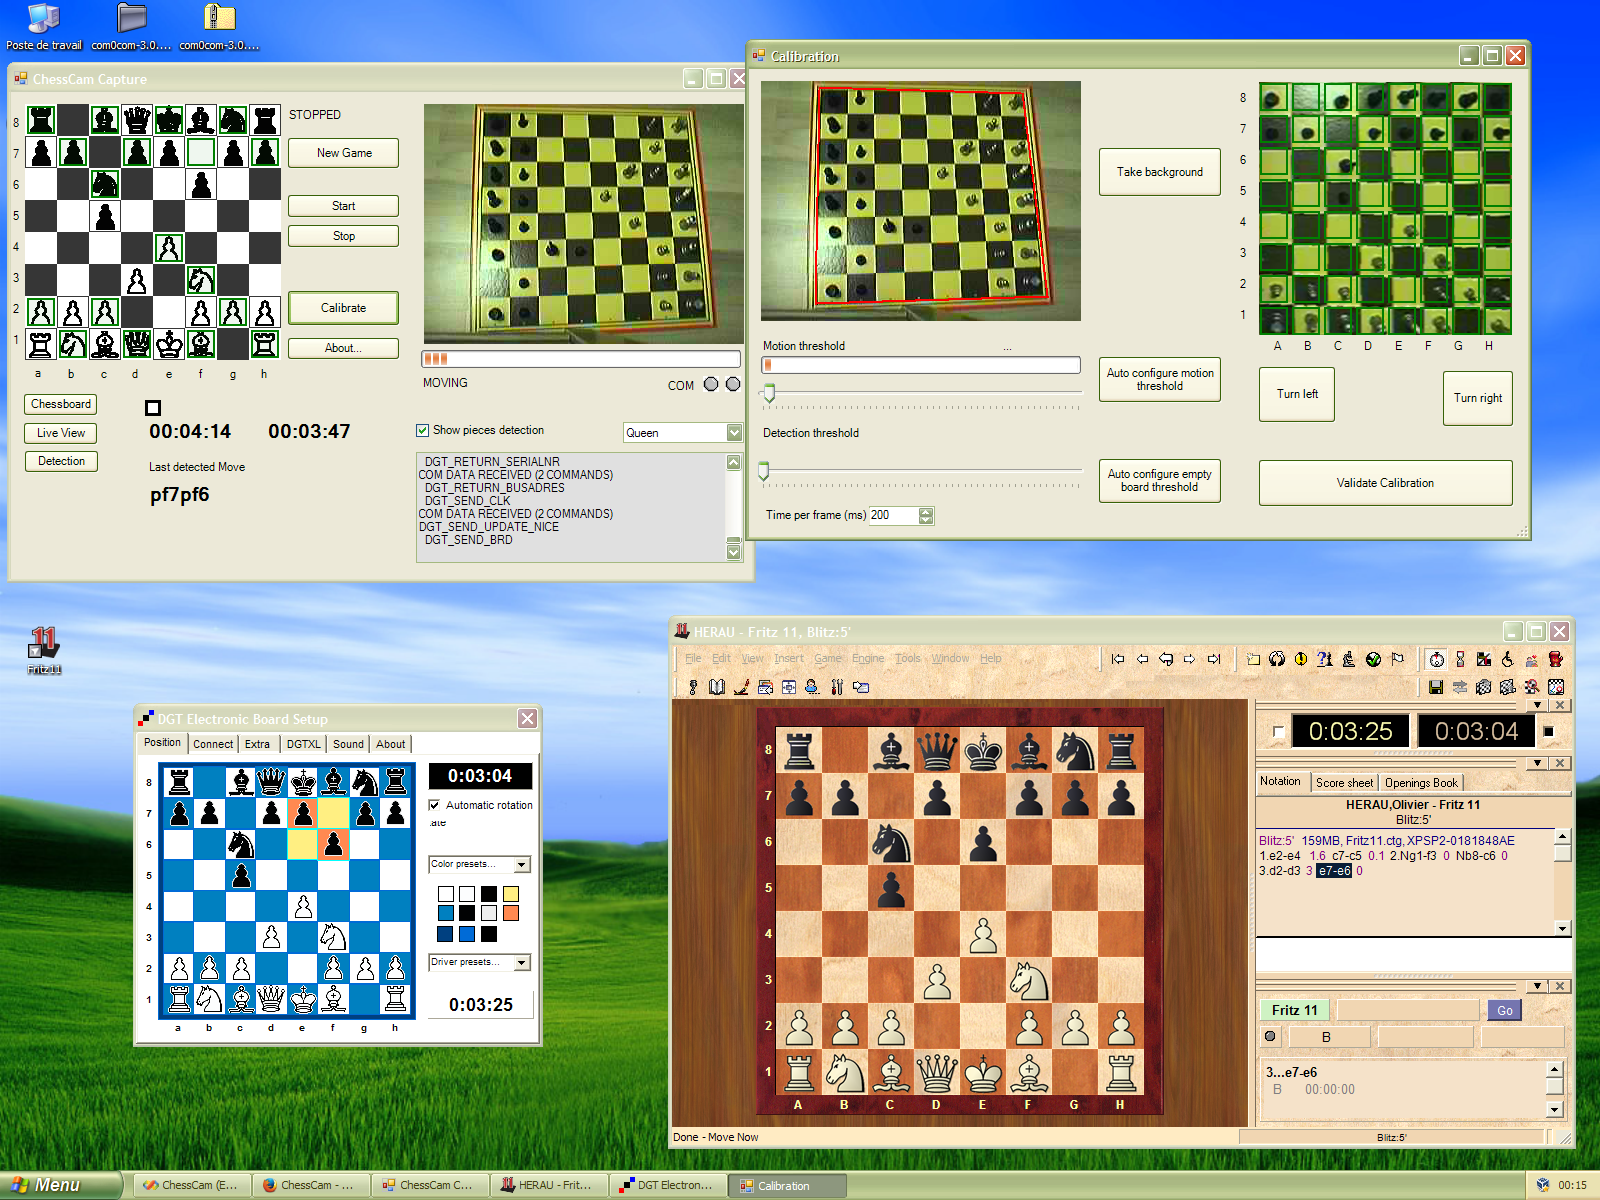Image resolution: width=1600 pixels, height=1200 pixels.
Task: Click the floppy disk save icon in Fritz
Action: pyautogui.click(x=1436, y=687)
